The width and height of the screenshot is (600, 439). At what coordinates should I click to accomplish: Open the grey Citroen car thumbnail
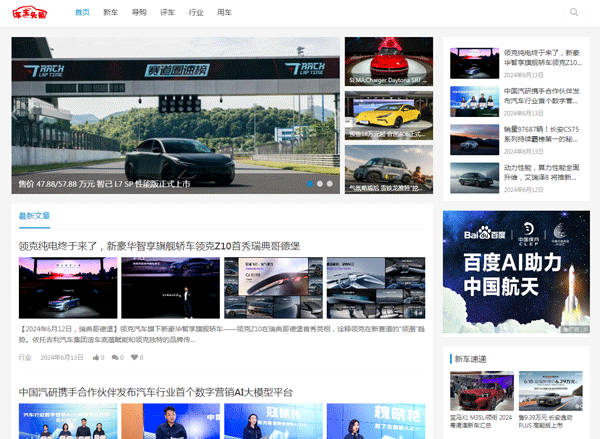coord(389,169)
